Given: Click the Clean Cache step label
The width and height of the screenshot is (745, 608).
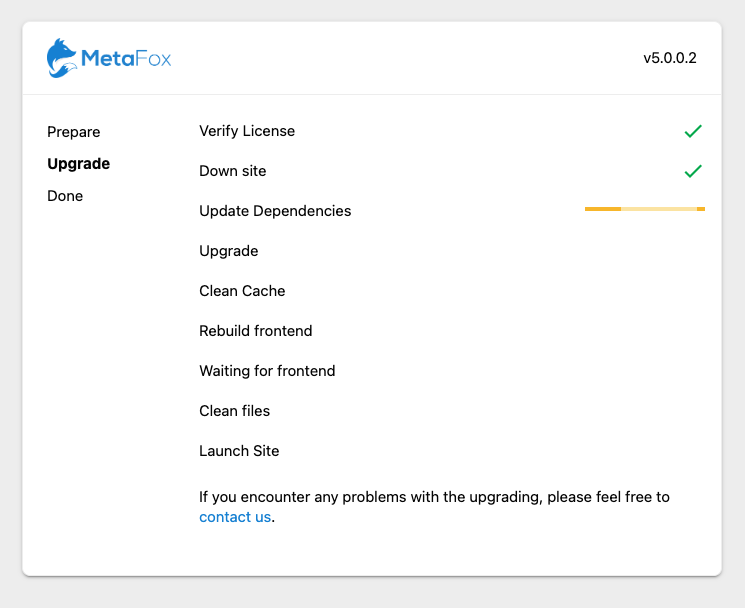Looking at the screenshot, I should (x=242, y=291).
